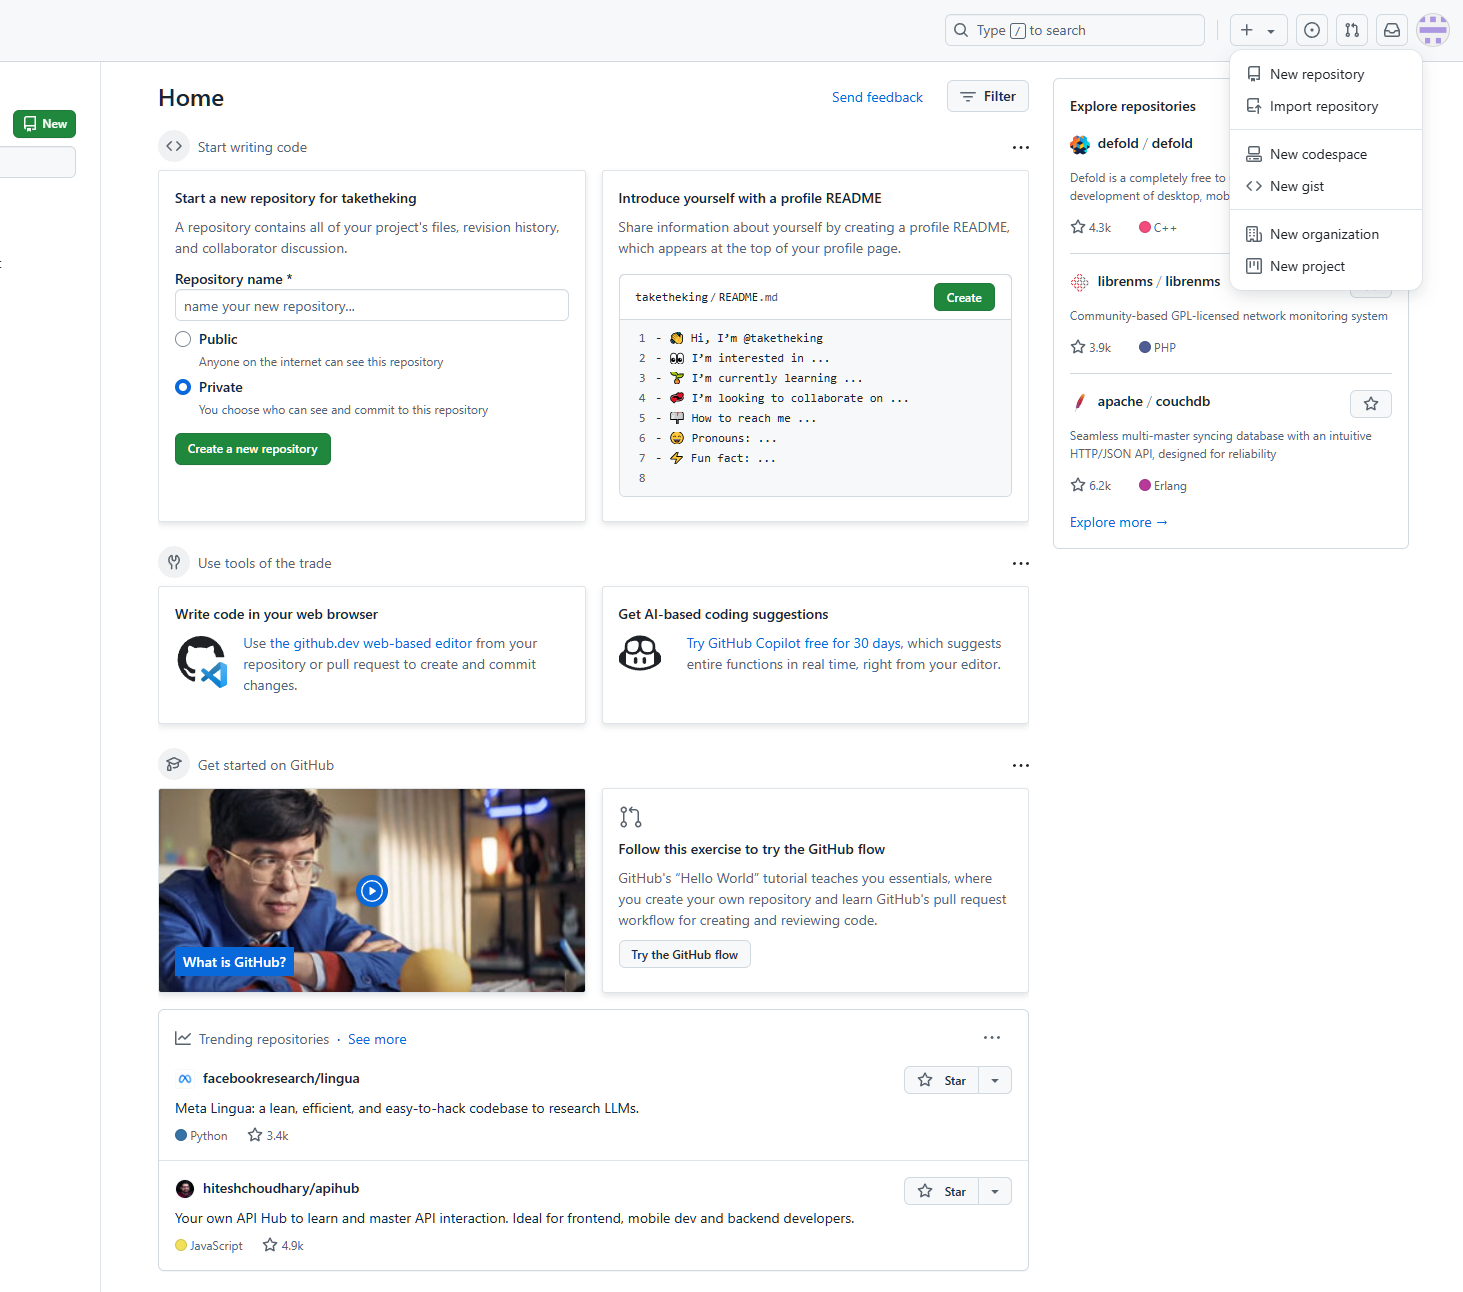The height and width of the screenshot is (1292, 1463).
Task: Click the graduation cap icon beside Get started on GitHub
Action: point(174,764)
